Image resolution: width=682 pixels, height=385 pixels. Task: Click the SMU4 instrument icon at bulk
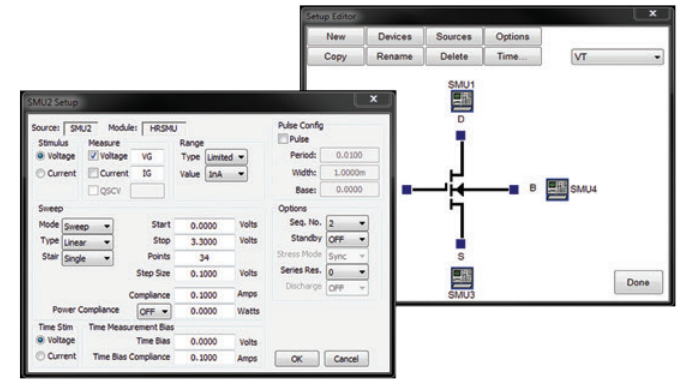557,189
